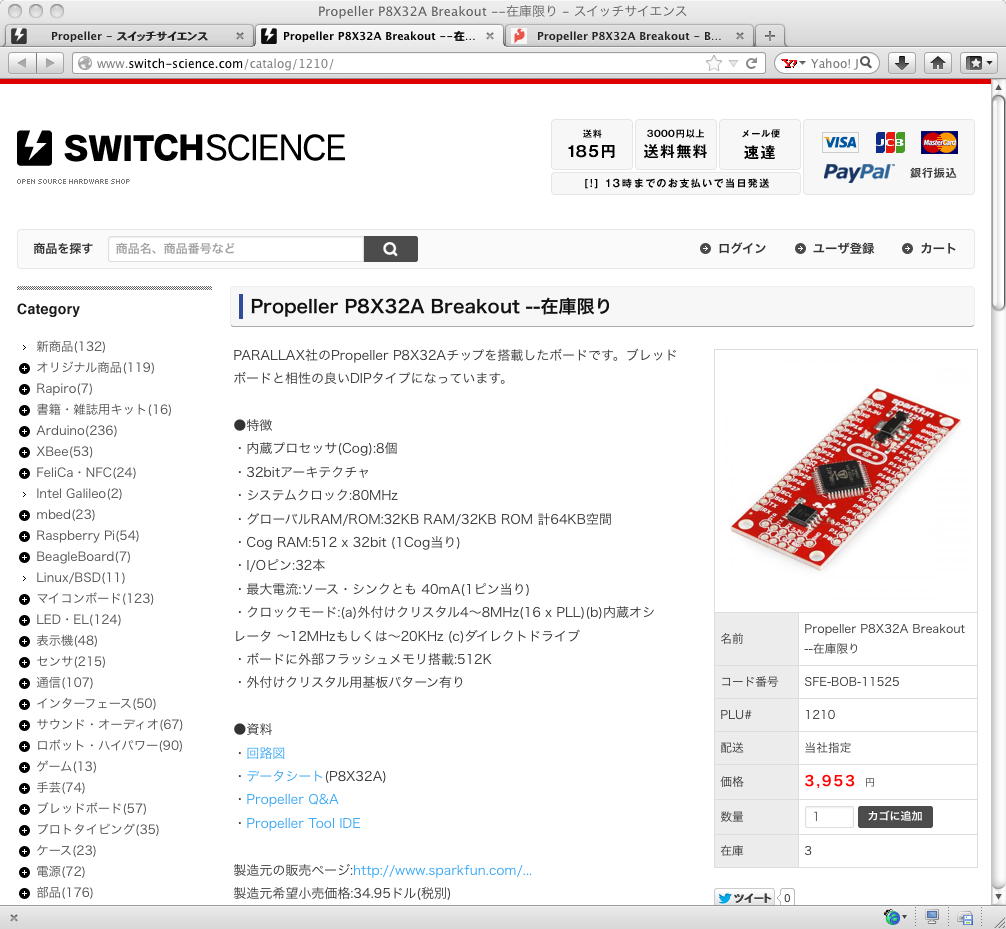
Task: Open the Propeller Q&A link
Action: pyautogui.click(x=292, y=799)
